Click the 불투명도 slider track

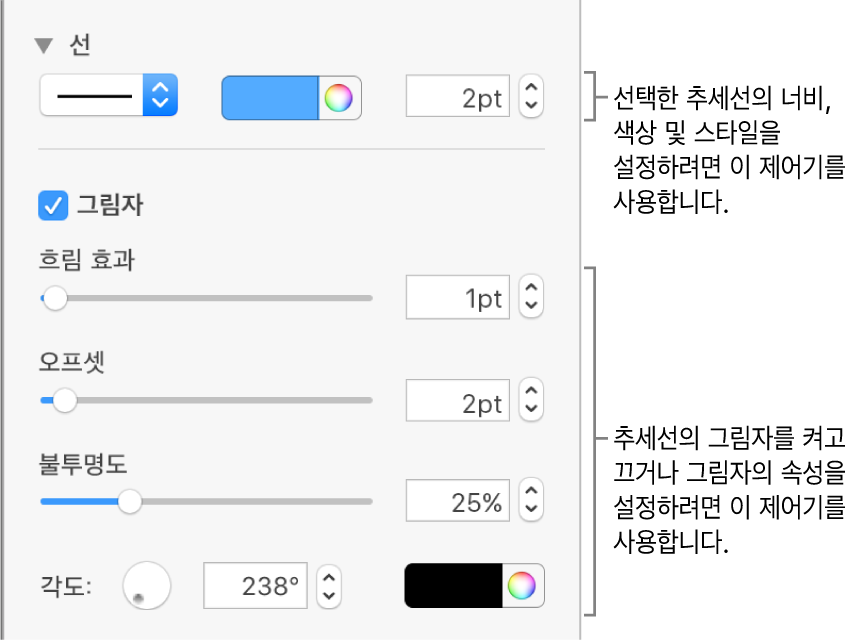coord(250,502)
